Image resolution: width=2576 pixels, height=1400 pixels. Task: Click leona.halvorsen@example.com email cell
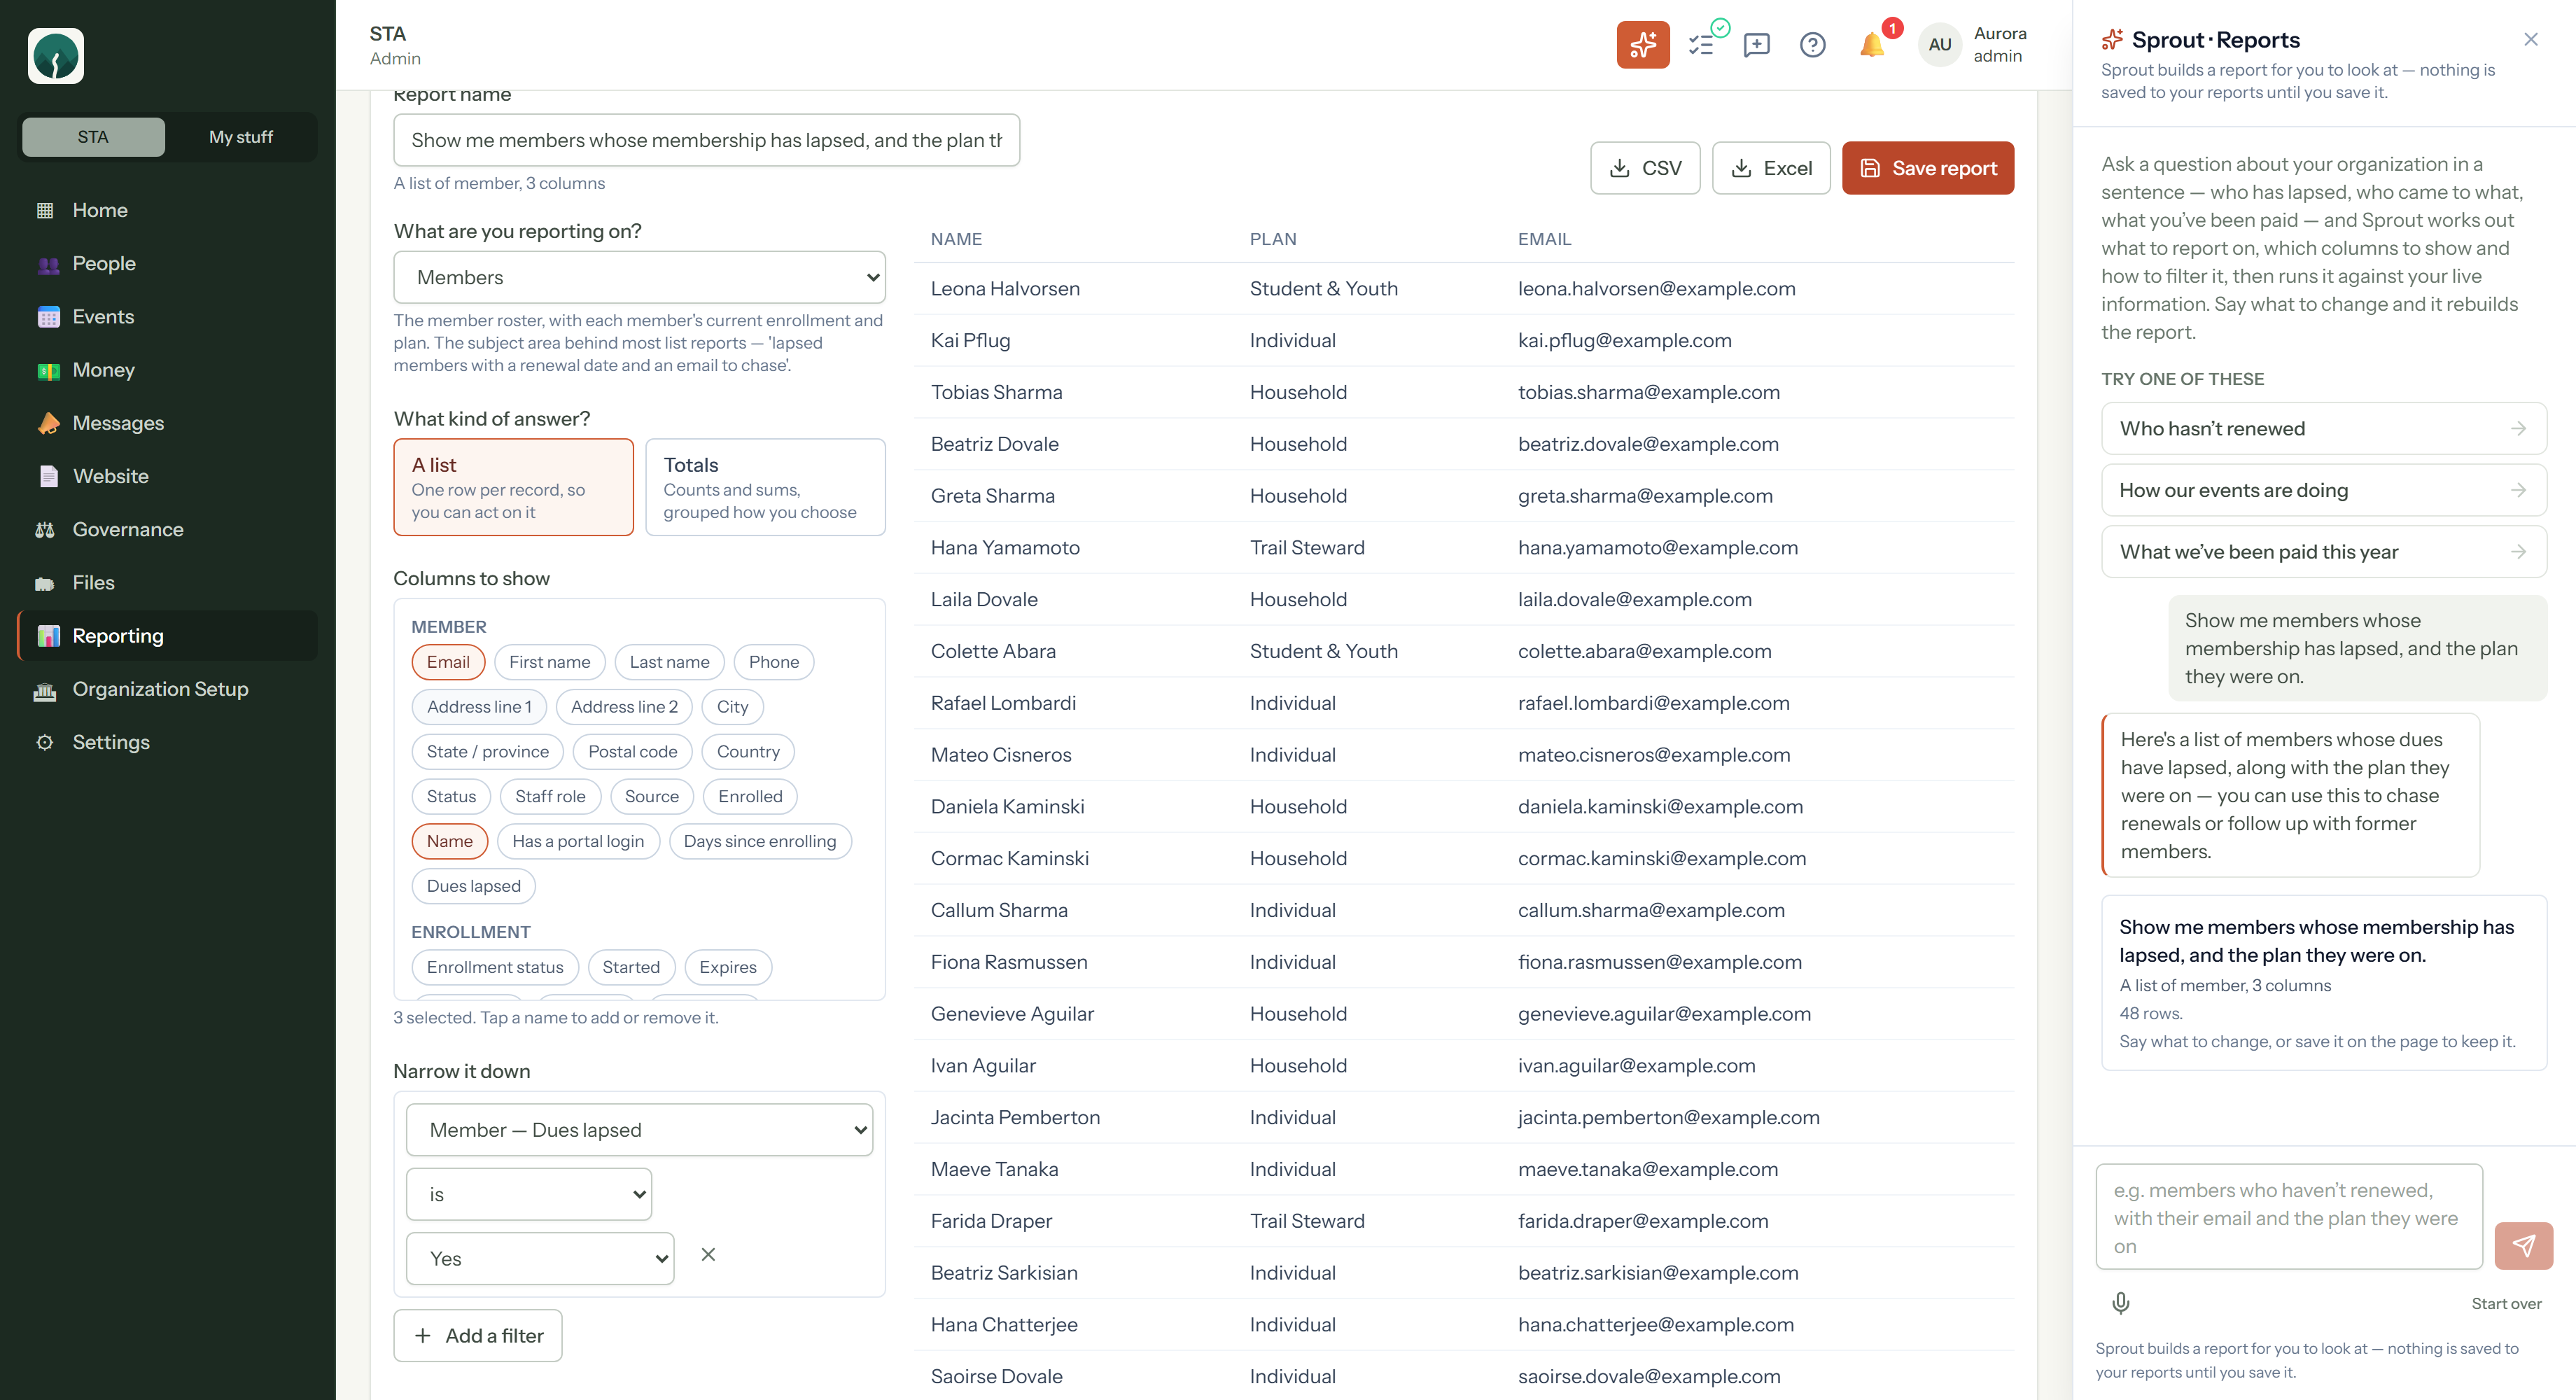pos(1656,289)
